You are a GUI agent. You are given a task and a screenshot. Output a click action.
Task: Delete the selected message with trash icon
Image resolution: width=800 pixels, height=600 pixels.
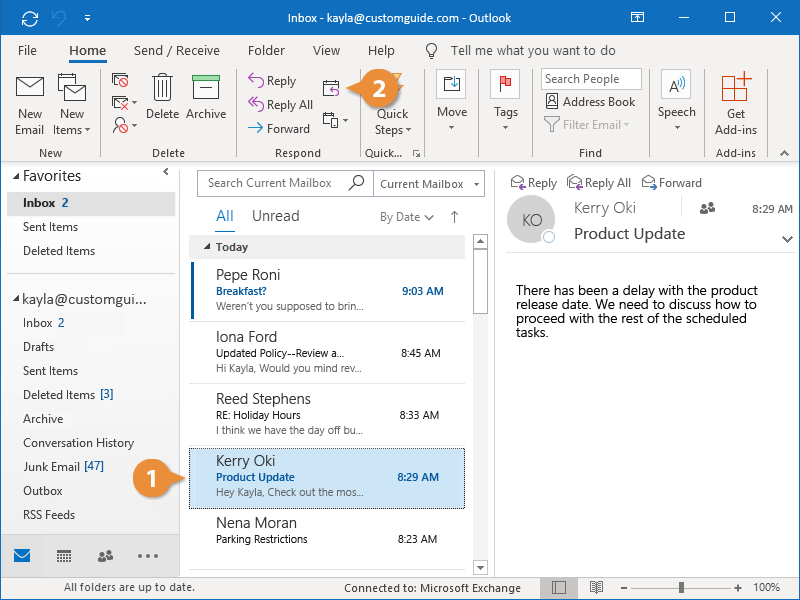[x=162, y=96]
